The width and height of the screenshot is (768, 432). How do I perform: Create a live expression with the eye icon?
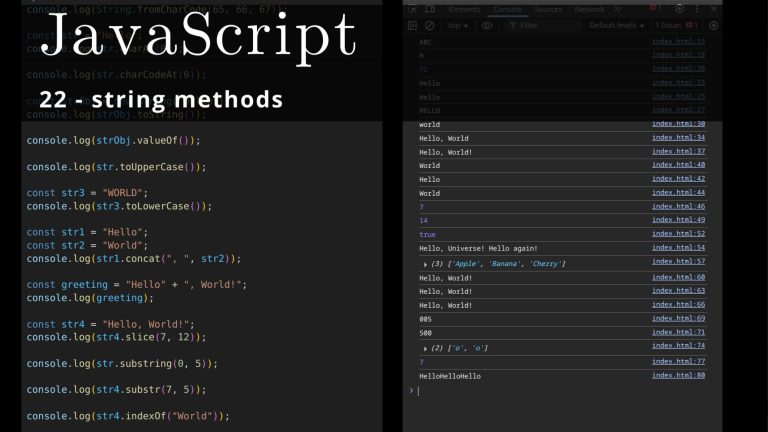point(487,25)
